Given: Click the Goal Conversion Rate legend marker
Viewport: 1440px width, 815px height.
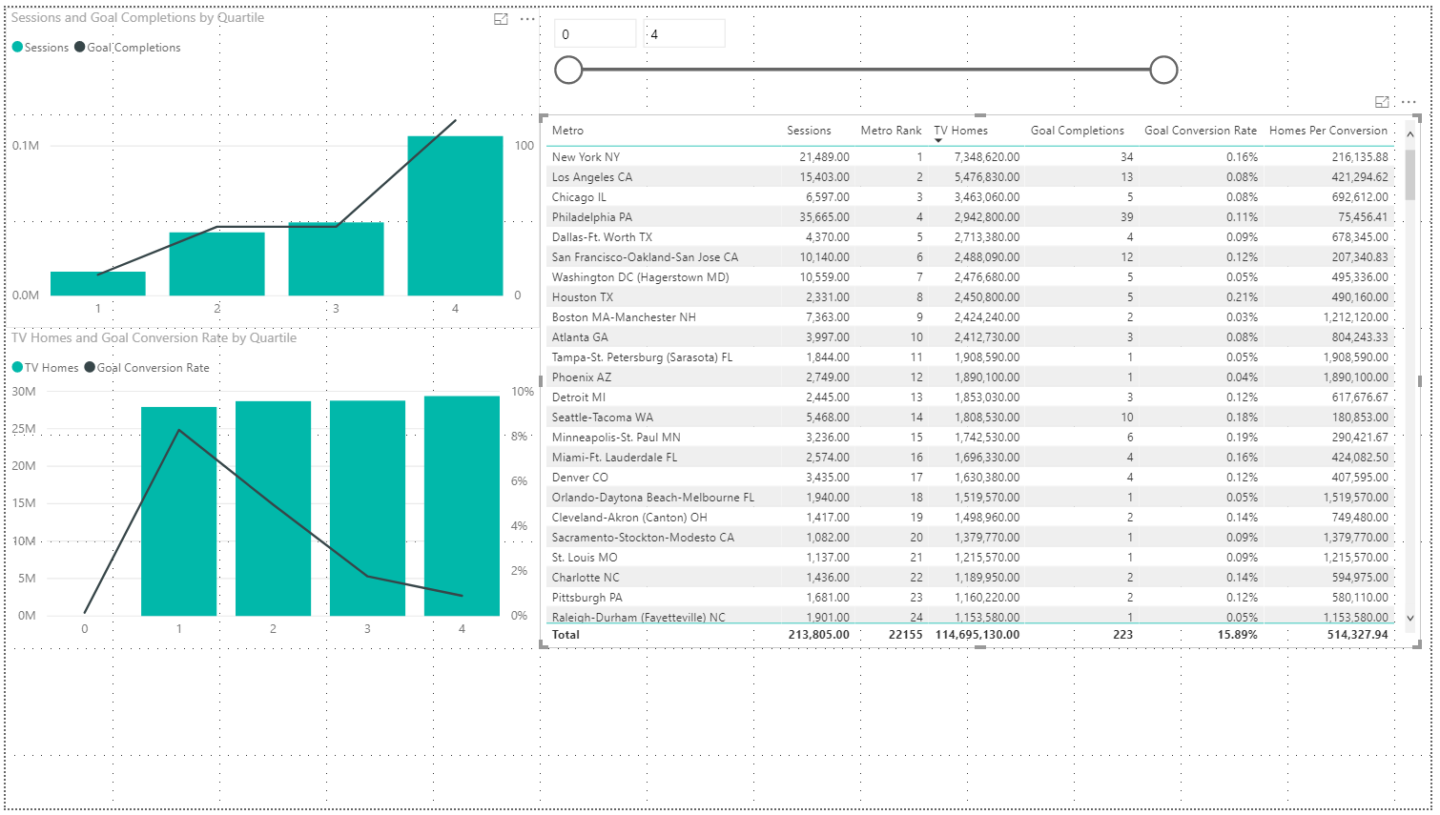Looking at the screenshot, I should click(89, 368).
